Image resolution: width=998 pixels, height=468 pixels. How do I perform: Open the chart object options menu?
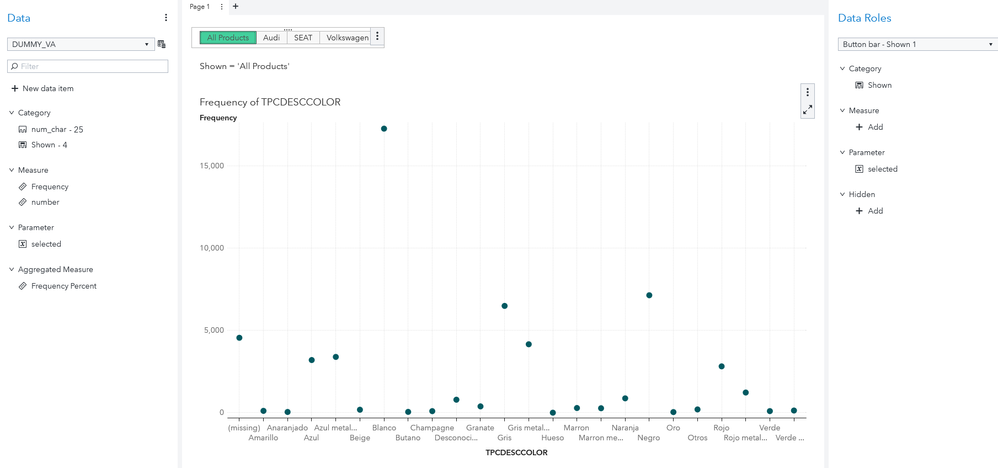[808, 92]
